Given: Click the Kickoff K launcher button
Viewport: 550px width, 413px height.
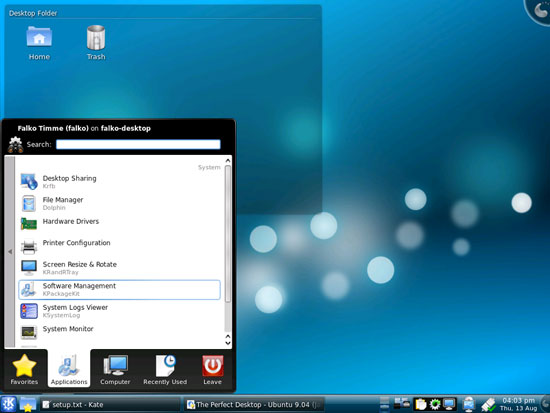Looking at the screenshot, I should pos(8,404).
